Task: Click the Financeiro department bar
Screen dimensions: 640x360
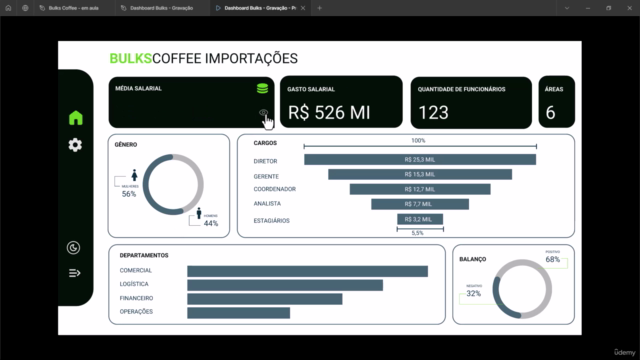Action: pos(264,299)
